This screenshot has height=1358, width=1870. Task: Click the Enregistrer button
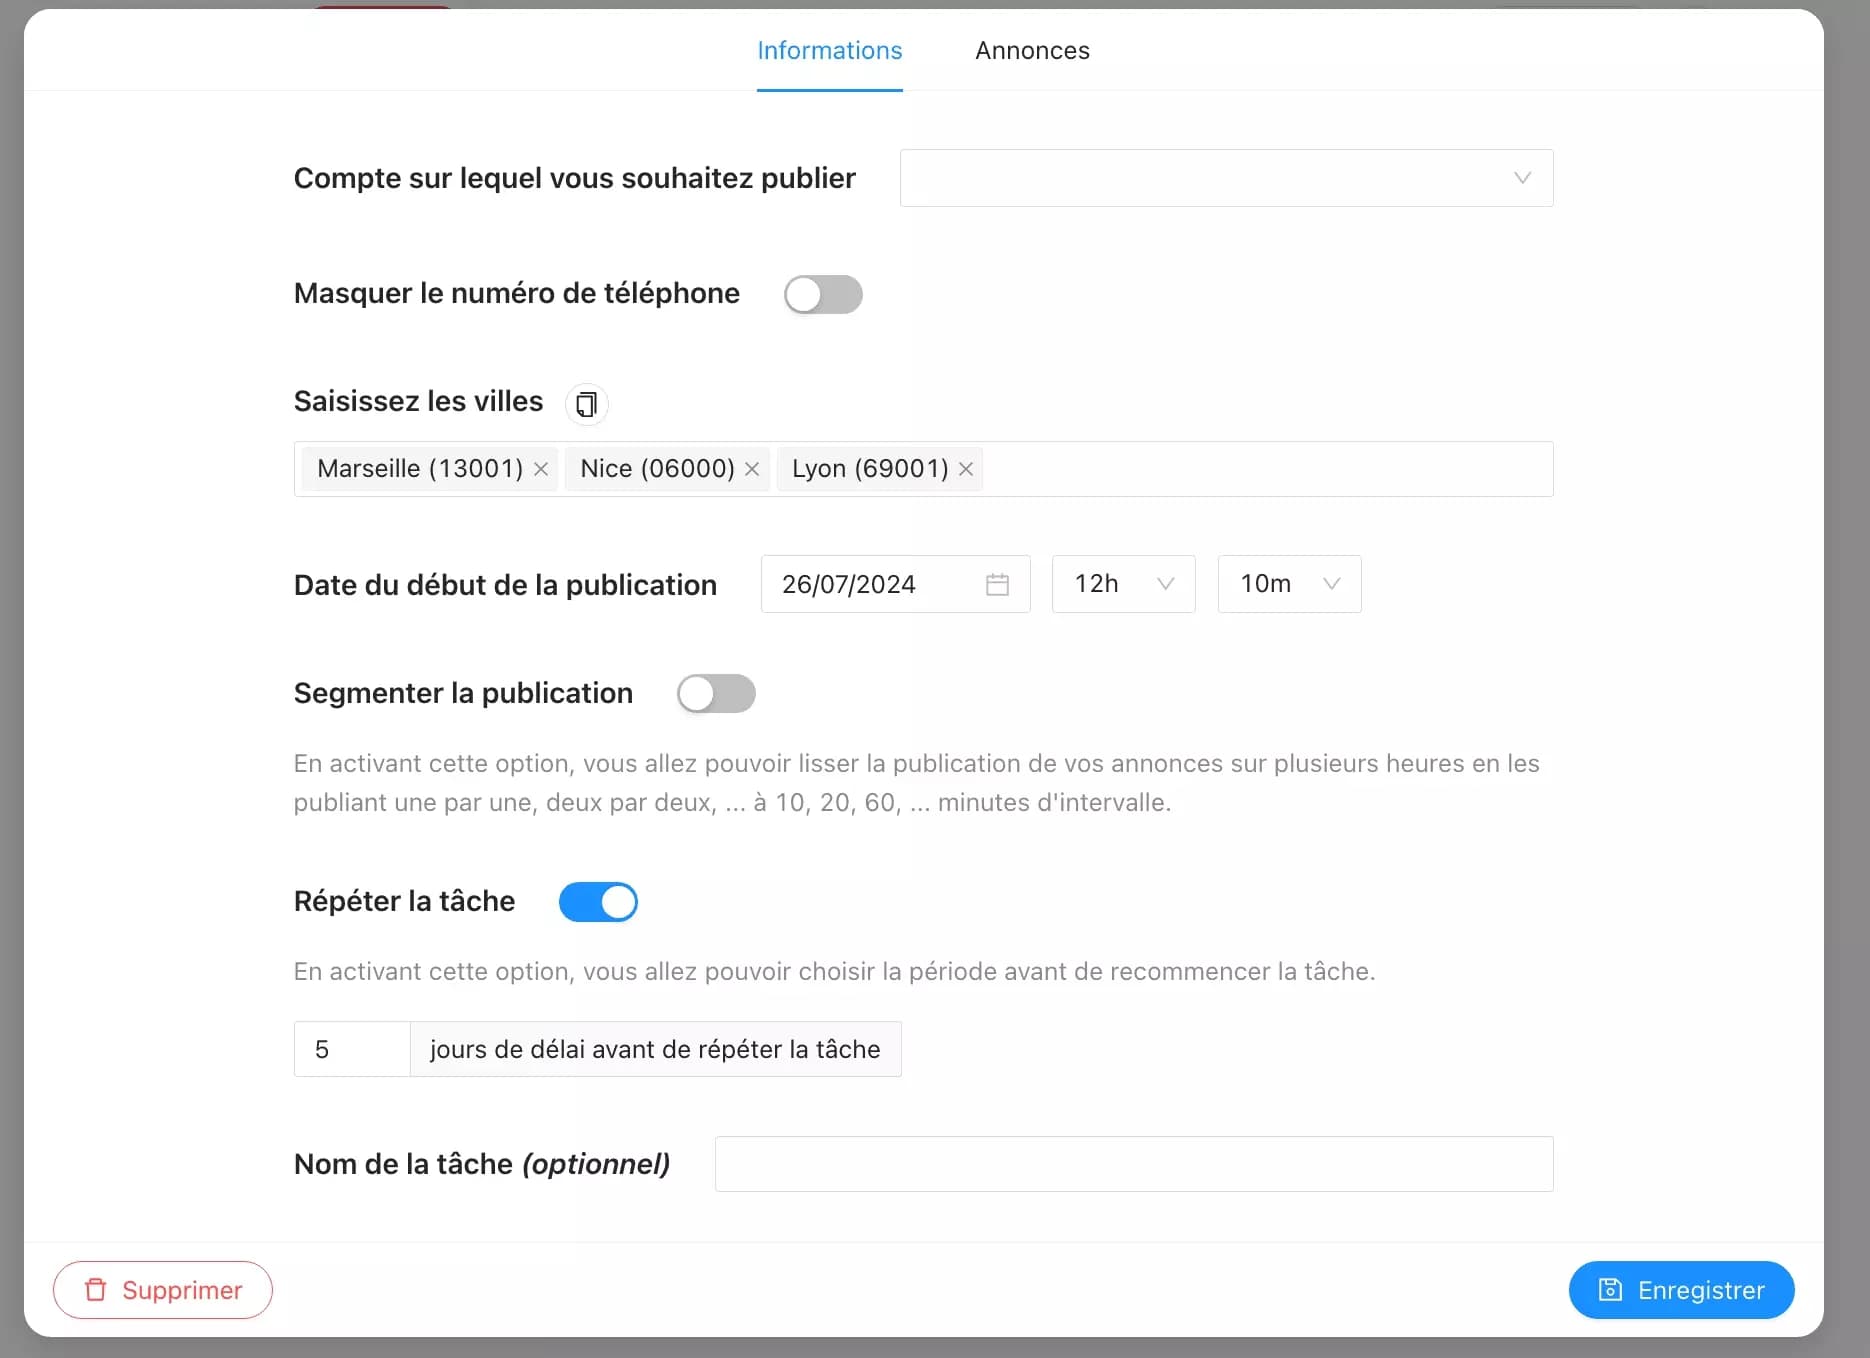1681,1290
